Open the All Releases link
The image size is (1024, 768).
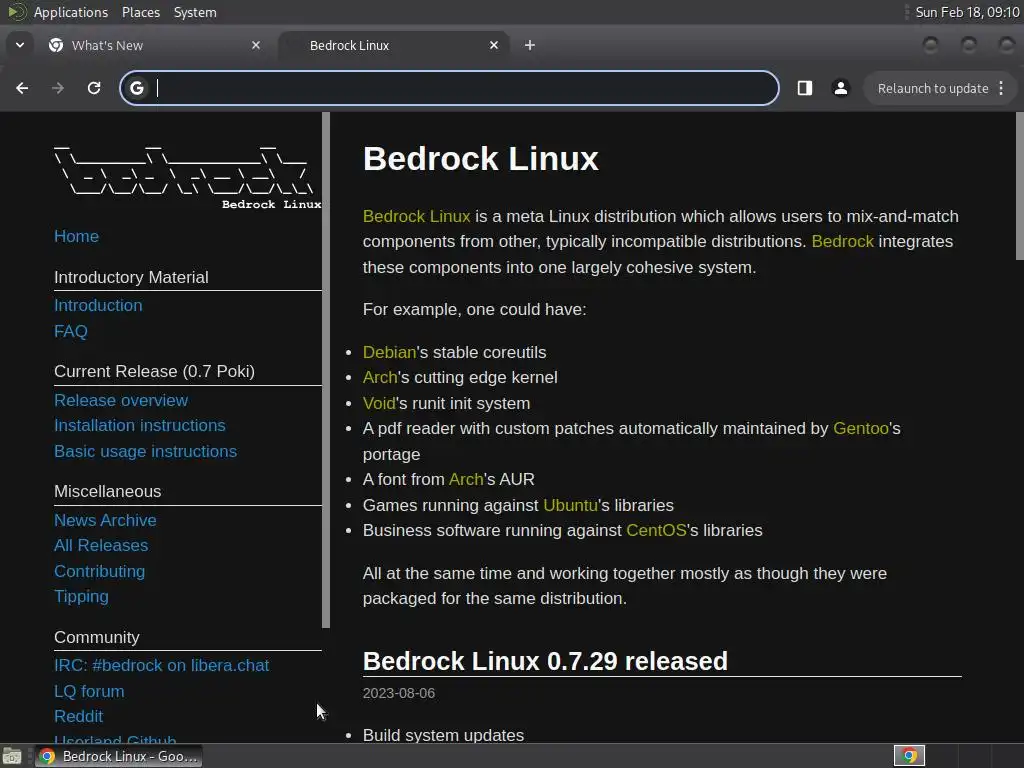(x=101, y=545)
